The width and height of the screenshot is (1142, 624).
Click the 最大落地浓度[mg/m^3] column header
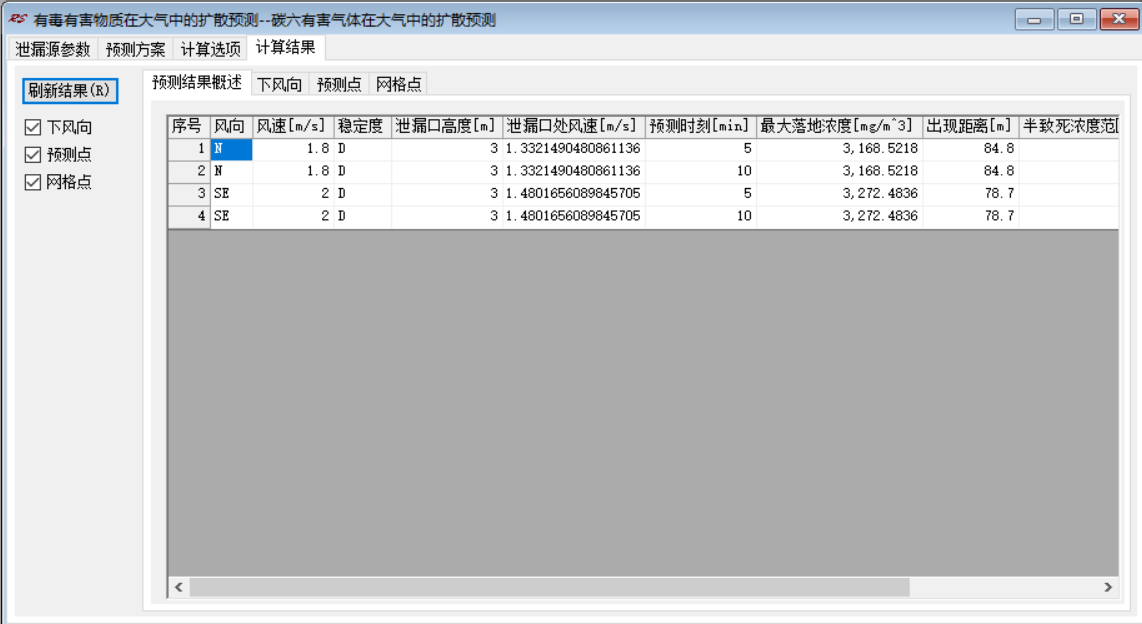tap(839, 126)
